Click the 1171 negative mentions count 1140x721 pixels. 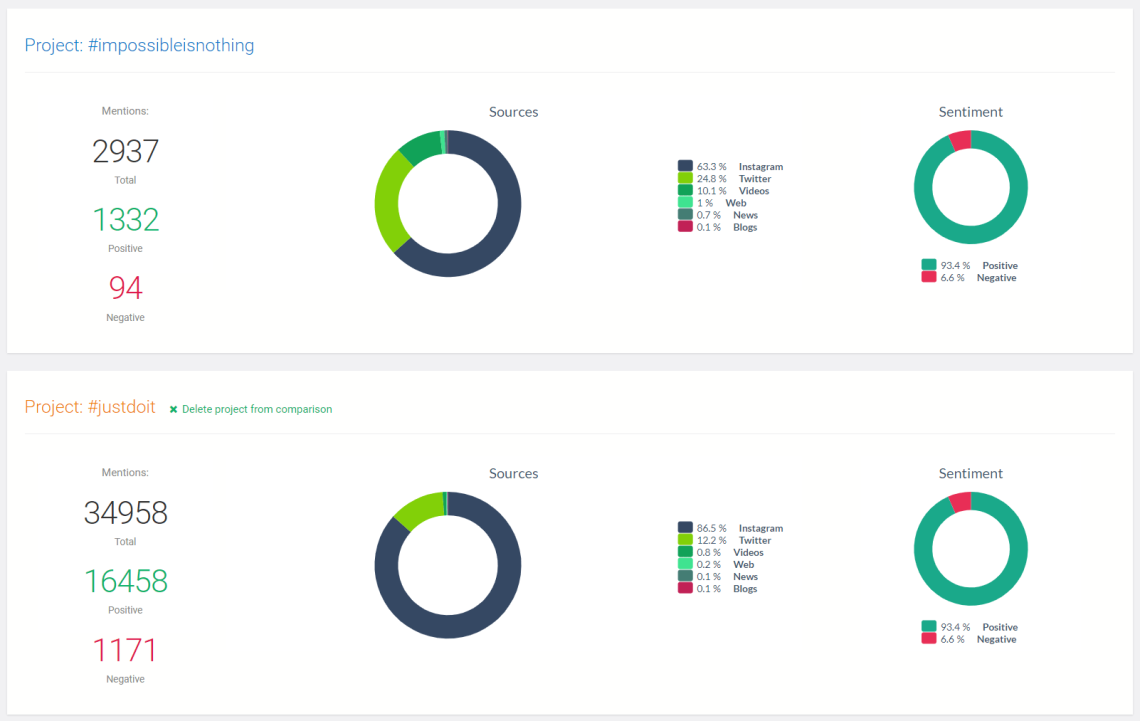coord(125,650)
